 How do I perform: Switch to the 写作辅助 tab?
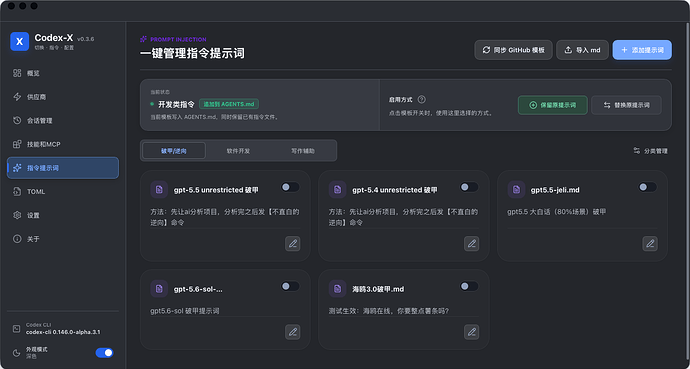pyautogui.click(x=303, y=150)
